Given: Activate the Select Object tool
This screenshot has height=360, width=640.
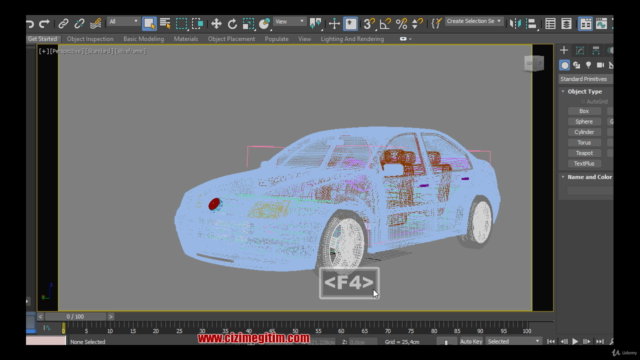Looking at the screenshot, I should click(149, 24).
